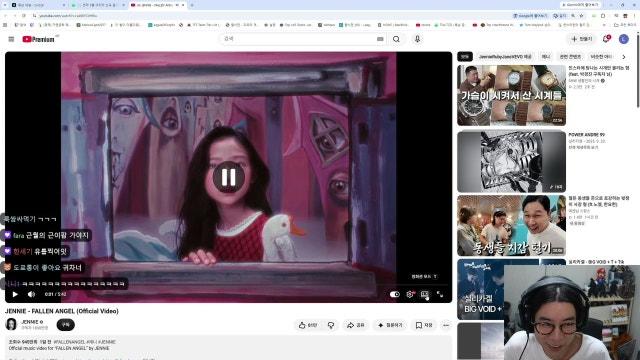Mute the video with the speaker icon
The image size is (640, 360).
tap(31, 294)
